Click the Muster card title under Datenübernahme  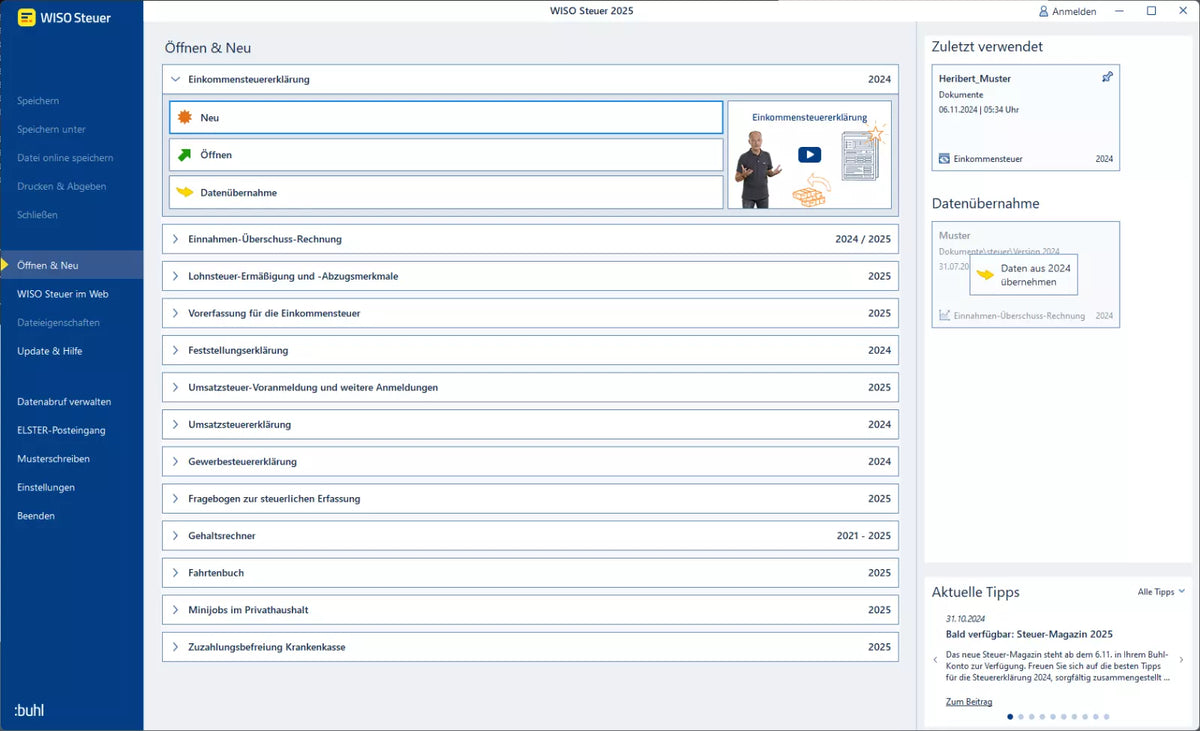click(x=955, y=235)
